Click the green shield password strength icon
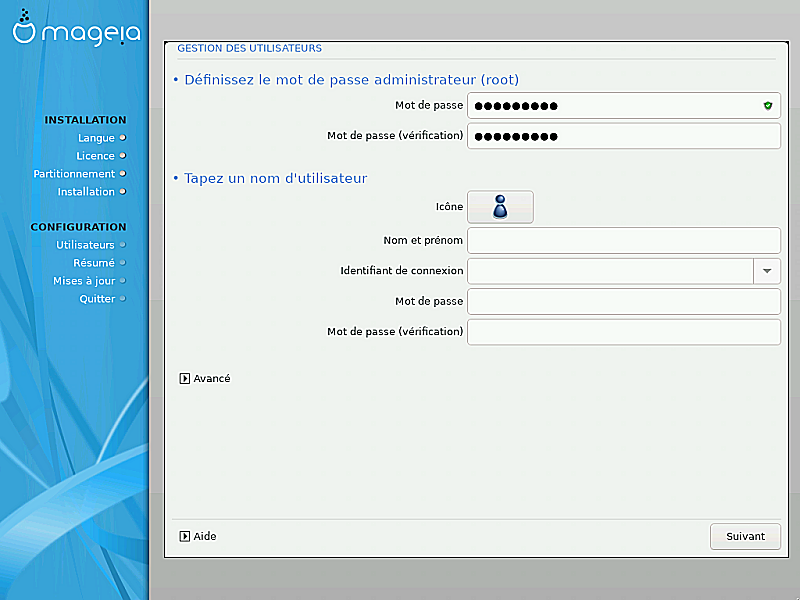Screen dimensions: 800x600 767,106
